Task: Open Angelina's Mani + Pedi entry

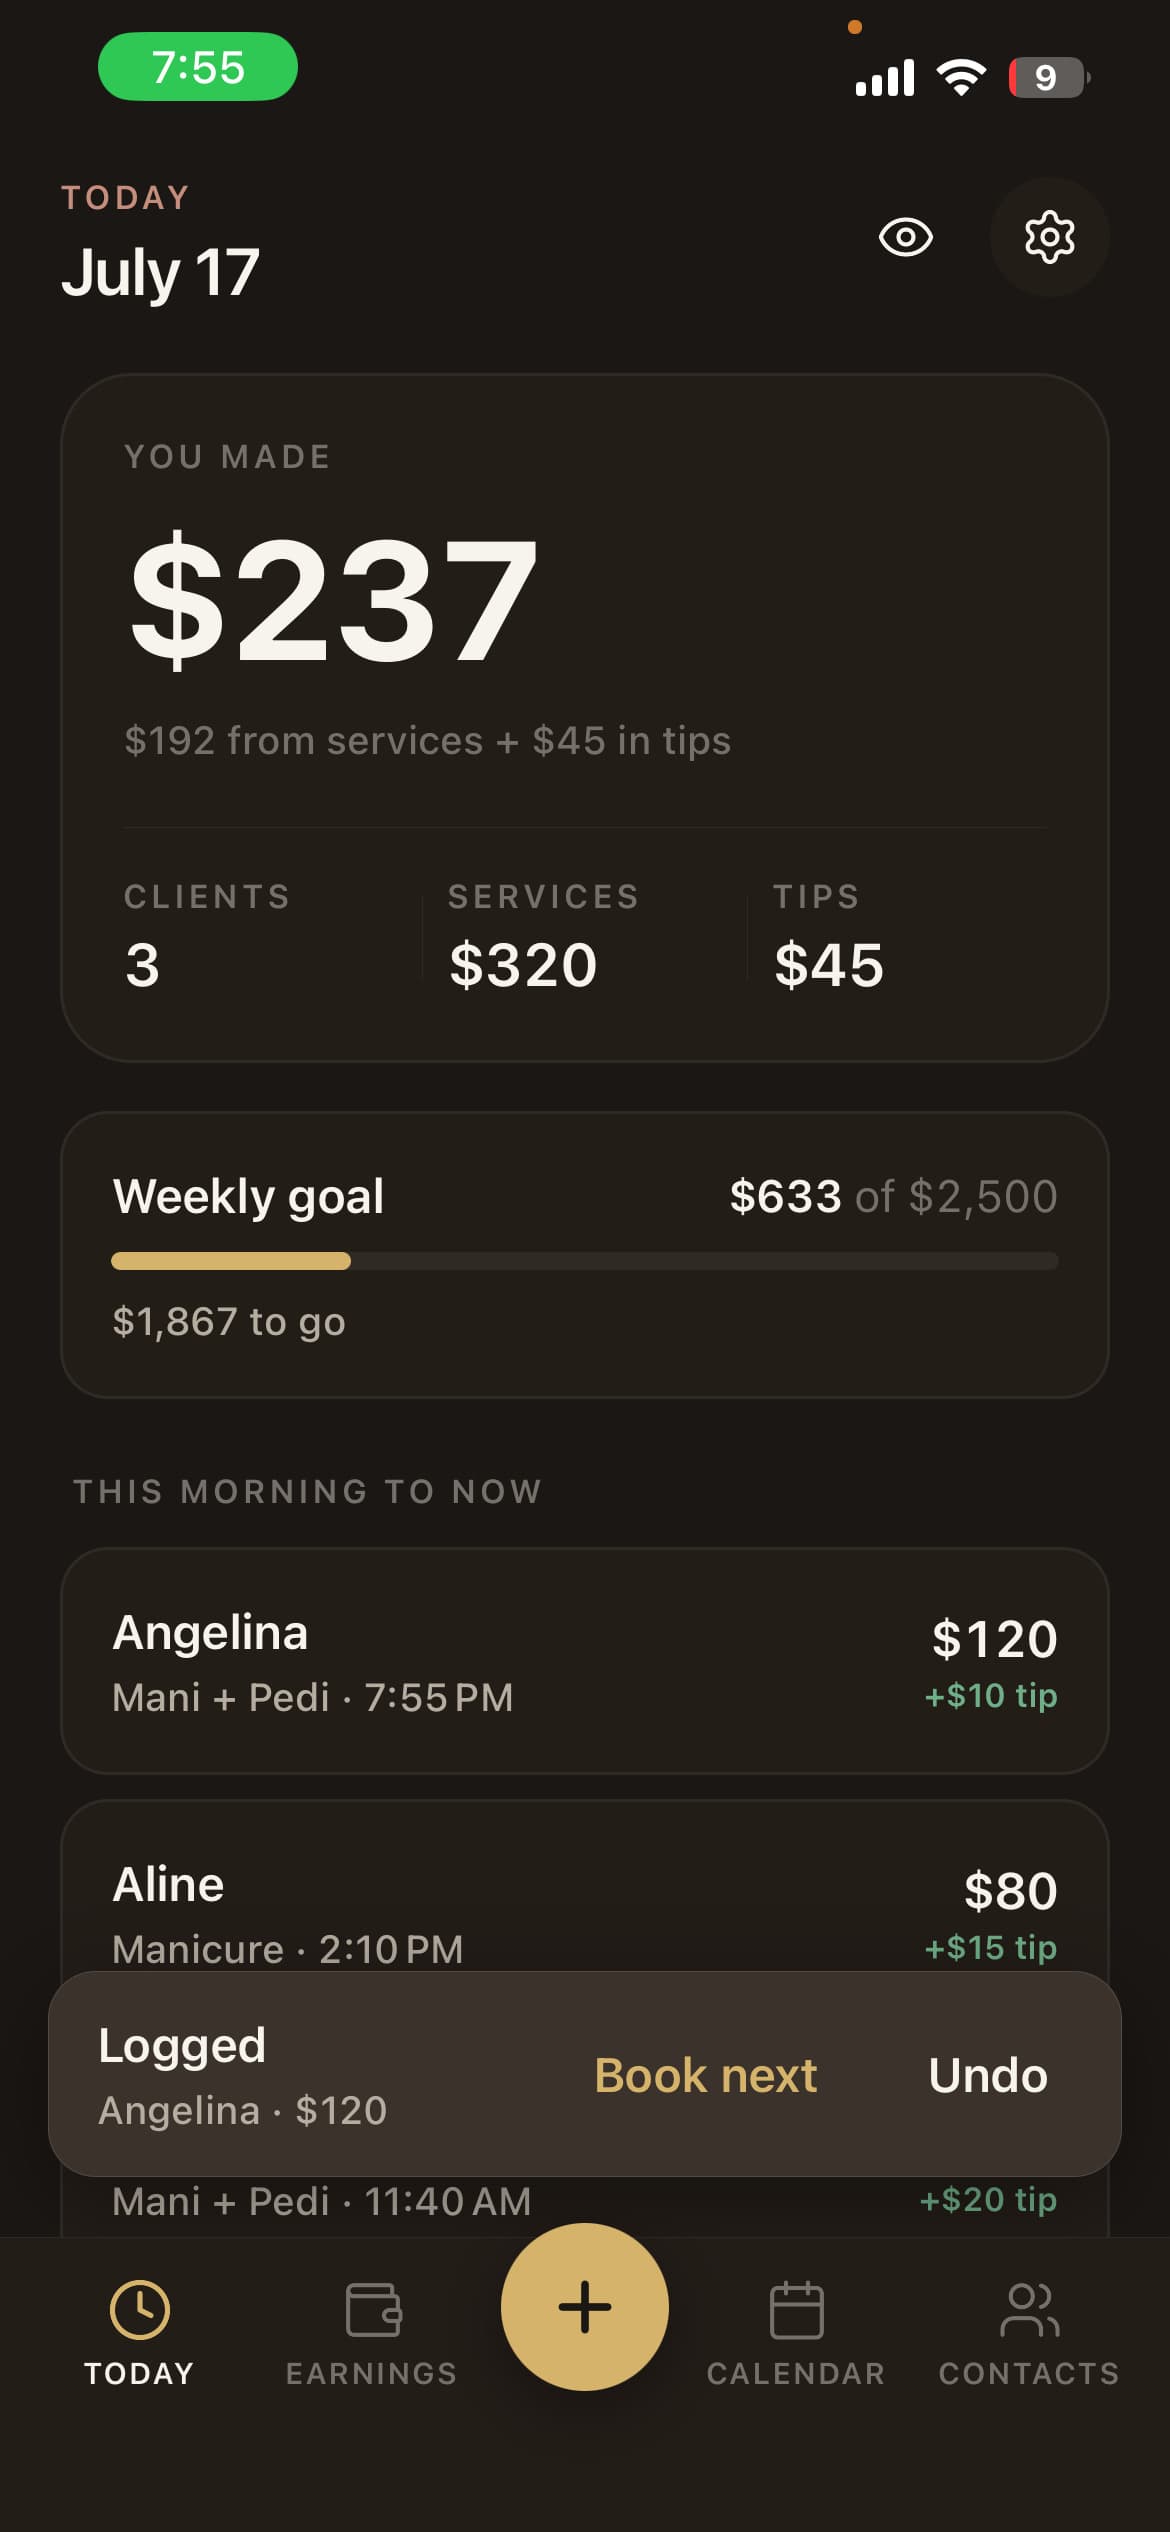Action: (x=585, y=1661)
